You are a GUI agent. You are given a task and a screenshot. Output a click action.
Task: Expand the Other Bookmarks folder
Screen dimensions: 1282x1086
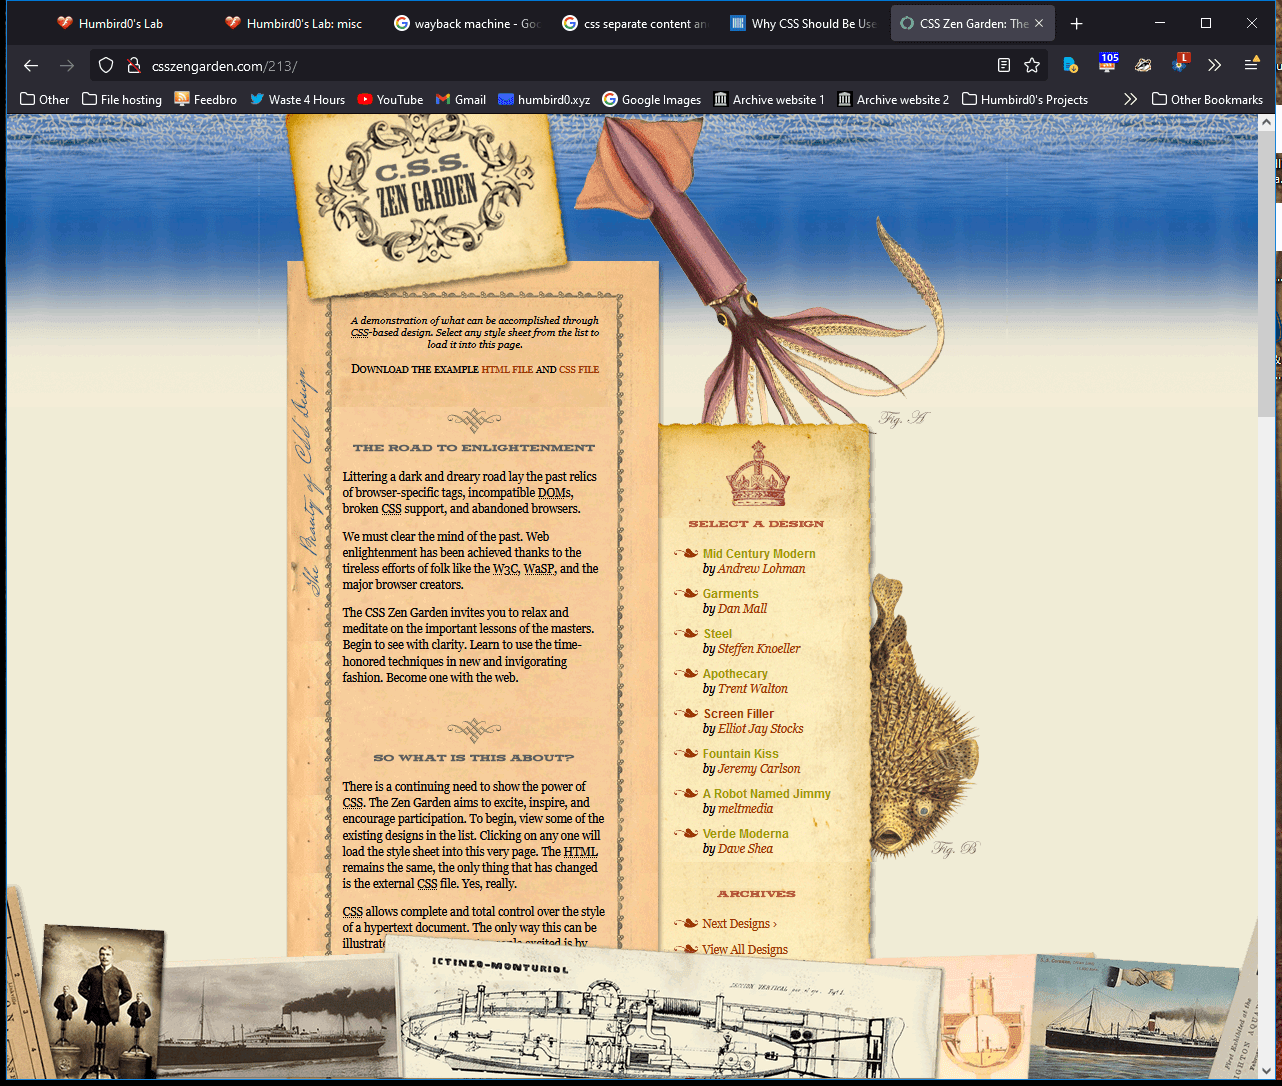point(1207,99)
